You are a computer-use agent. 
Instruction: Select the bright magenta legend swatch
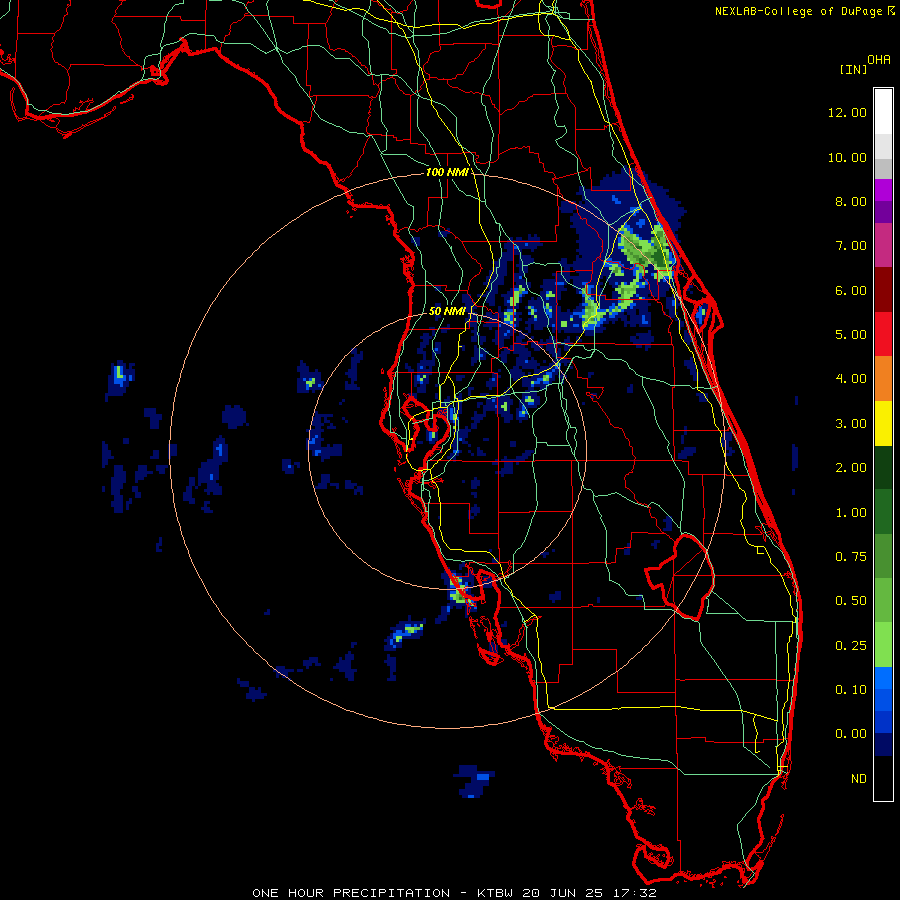883,190
